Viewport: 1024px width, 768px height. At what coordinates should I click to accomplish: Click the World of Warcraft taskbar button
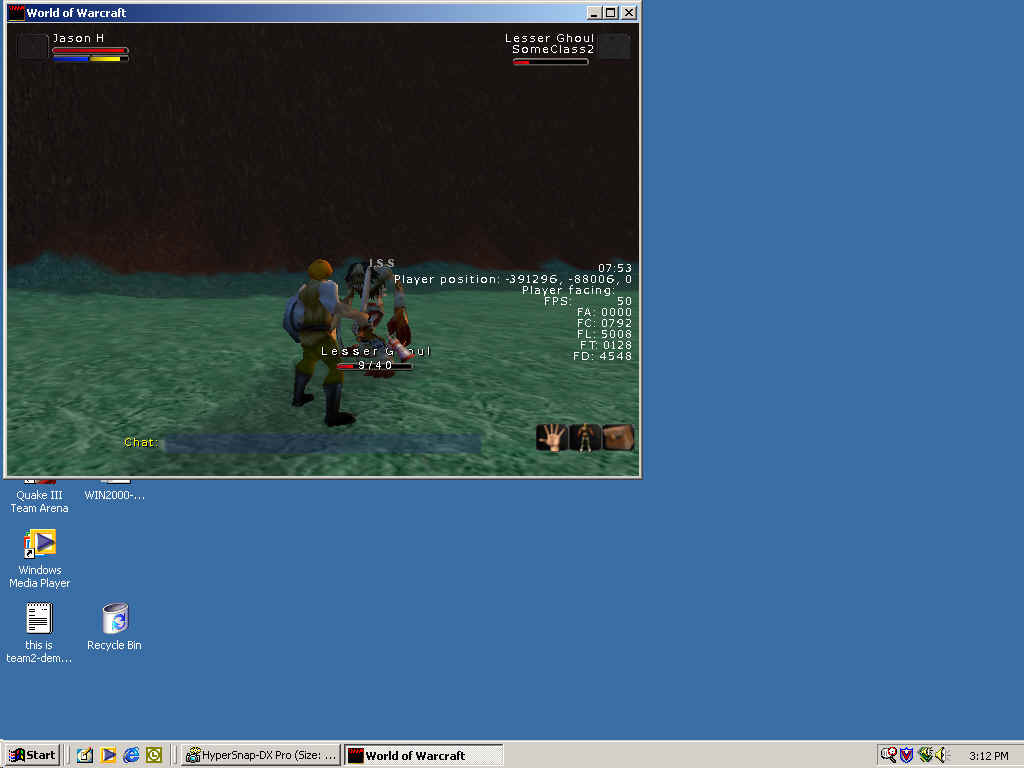click(x=423, y=755)
